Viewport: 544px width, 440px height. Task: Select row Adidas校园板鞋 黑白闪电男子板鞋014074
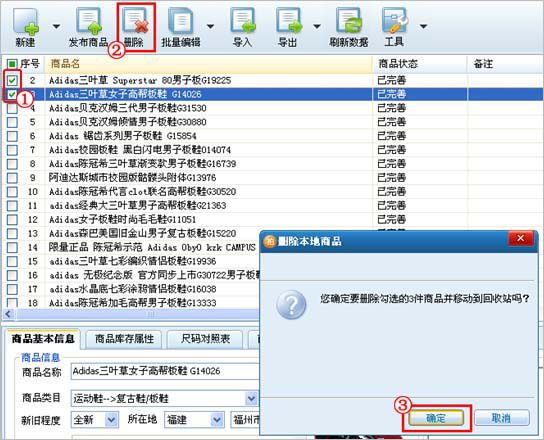click(x=272, y=150)
